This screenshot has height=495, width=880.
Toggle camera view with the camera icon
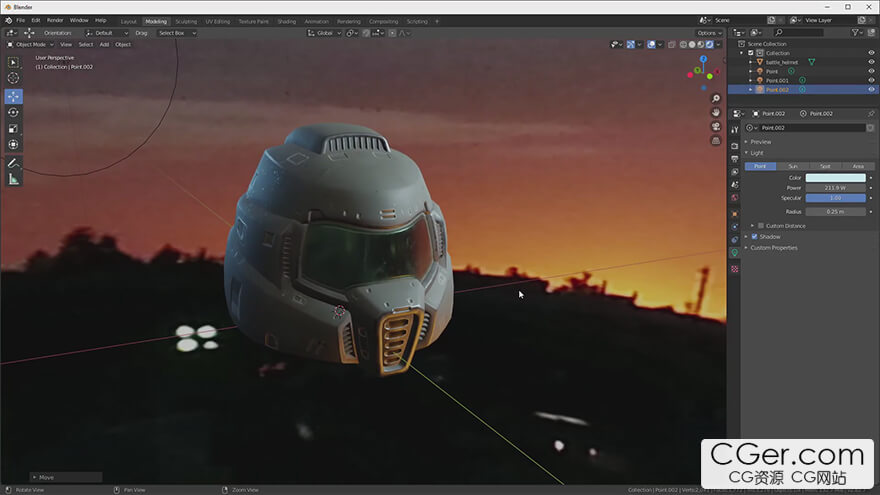tap(716, 127)
